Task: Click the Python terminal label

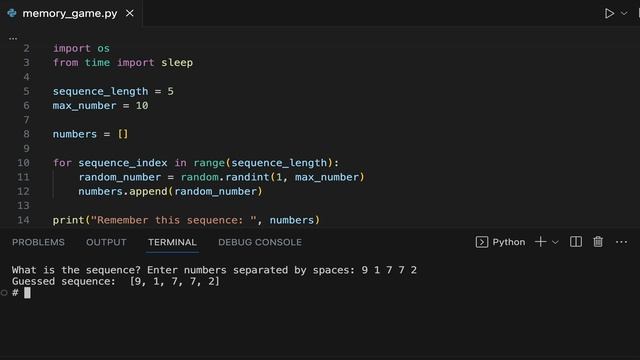Action: click(x=509, y=242)
